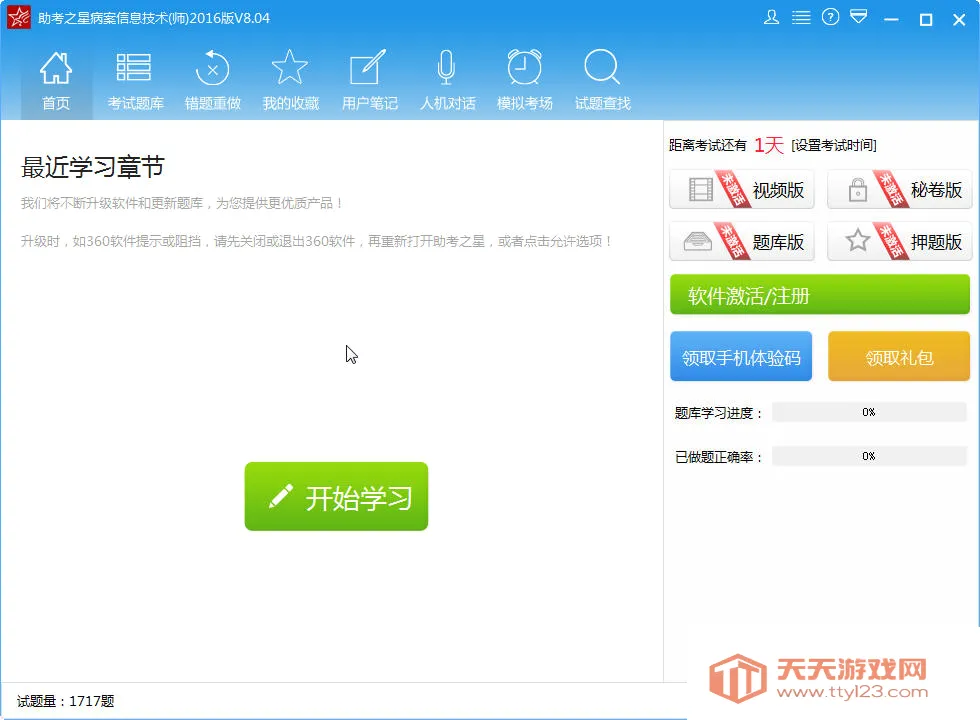This screenshot has width=980, height=720.
Task: Open the list menu icon in title bar
Action: tap(801, 18)
